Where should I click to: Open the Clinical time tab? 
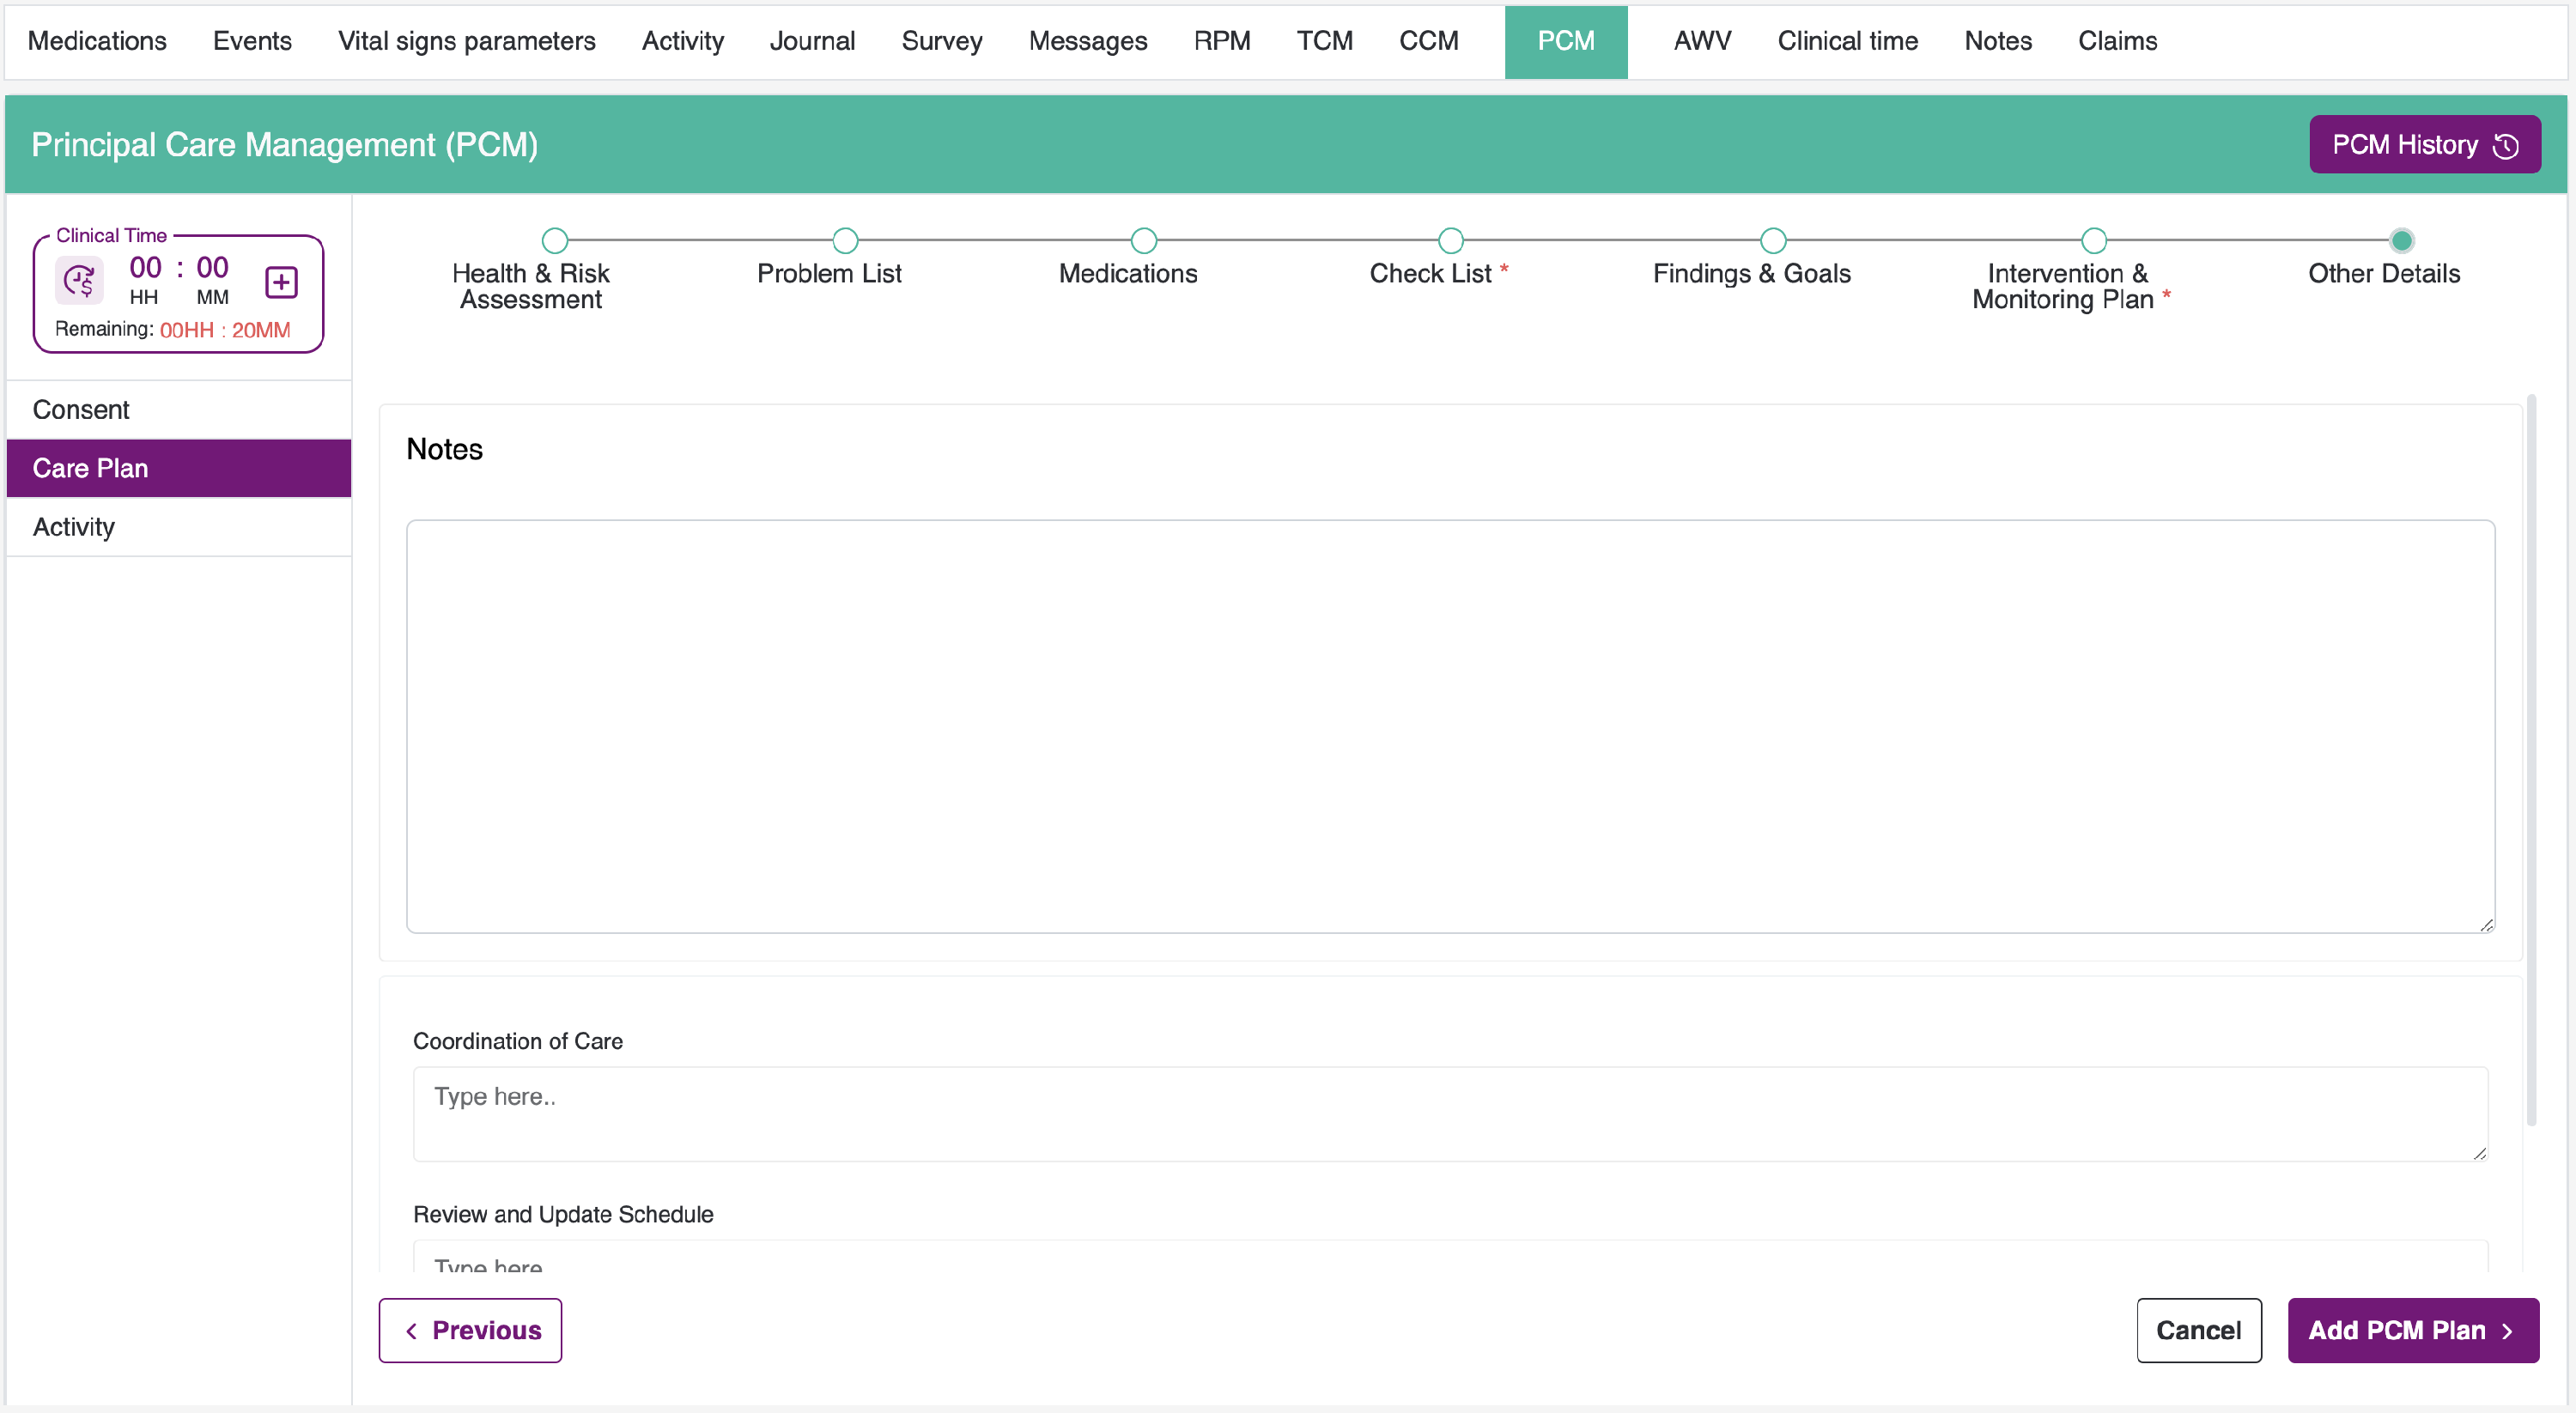point(1847,41)
